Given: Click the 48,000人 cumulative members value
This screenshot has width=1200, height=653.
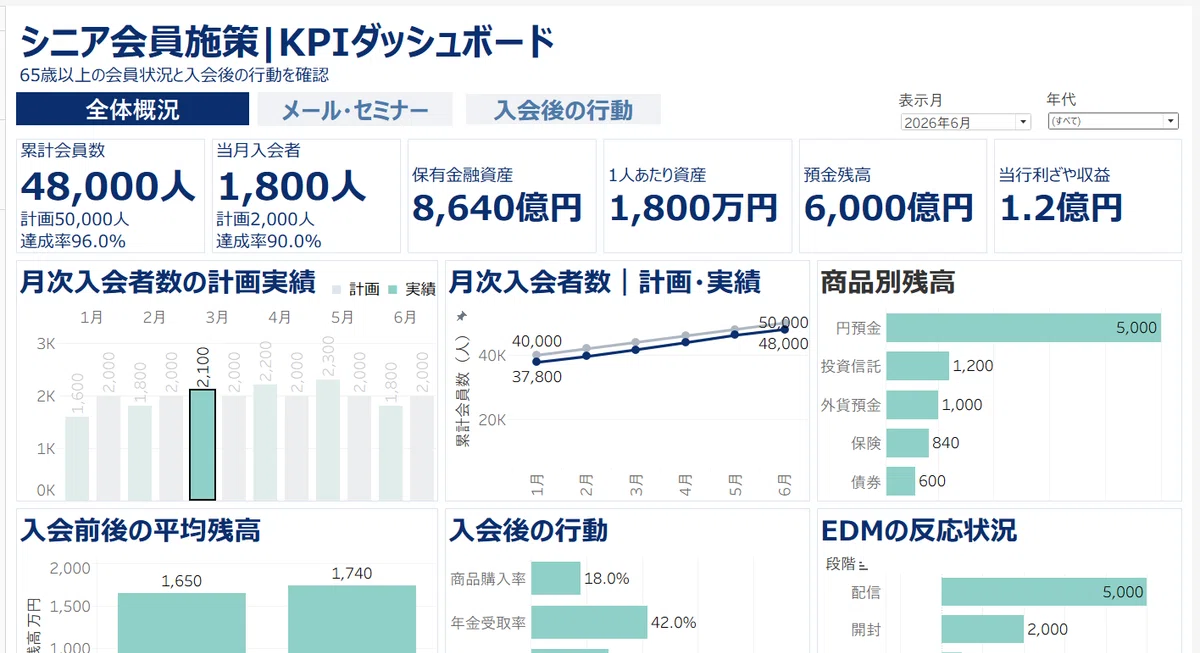Looking at the screenshot, I should tap(108, 186).
